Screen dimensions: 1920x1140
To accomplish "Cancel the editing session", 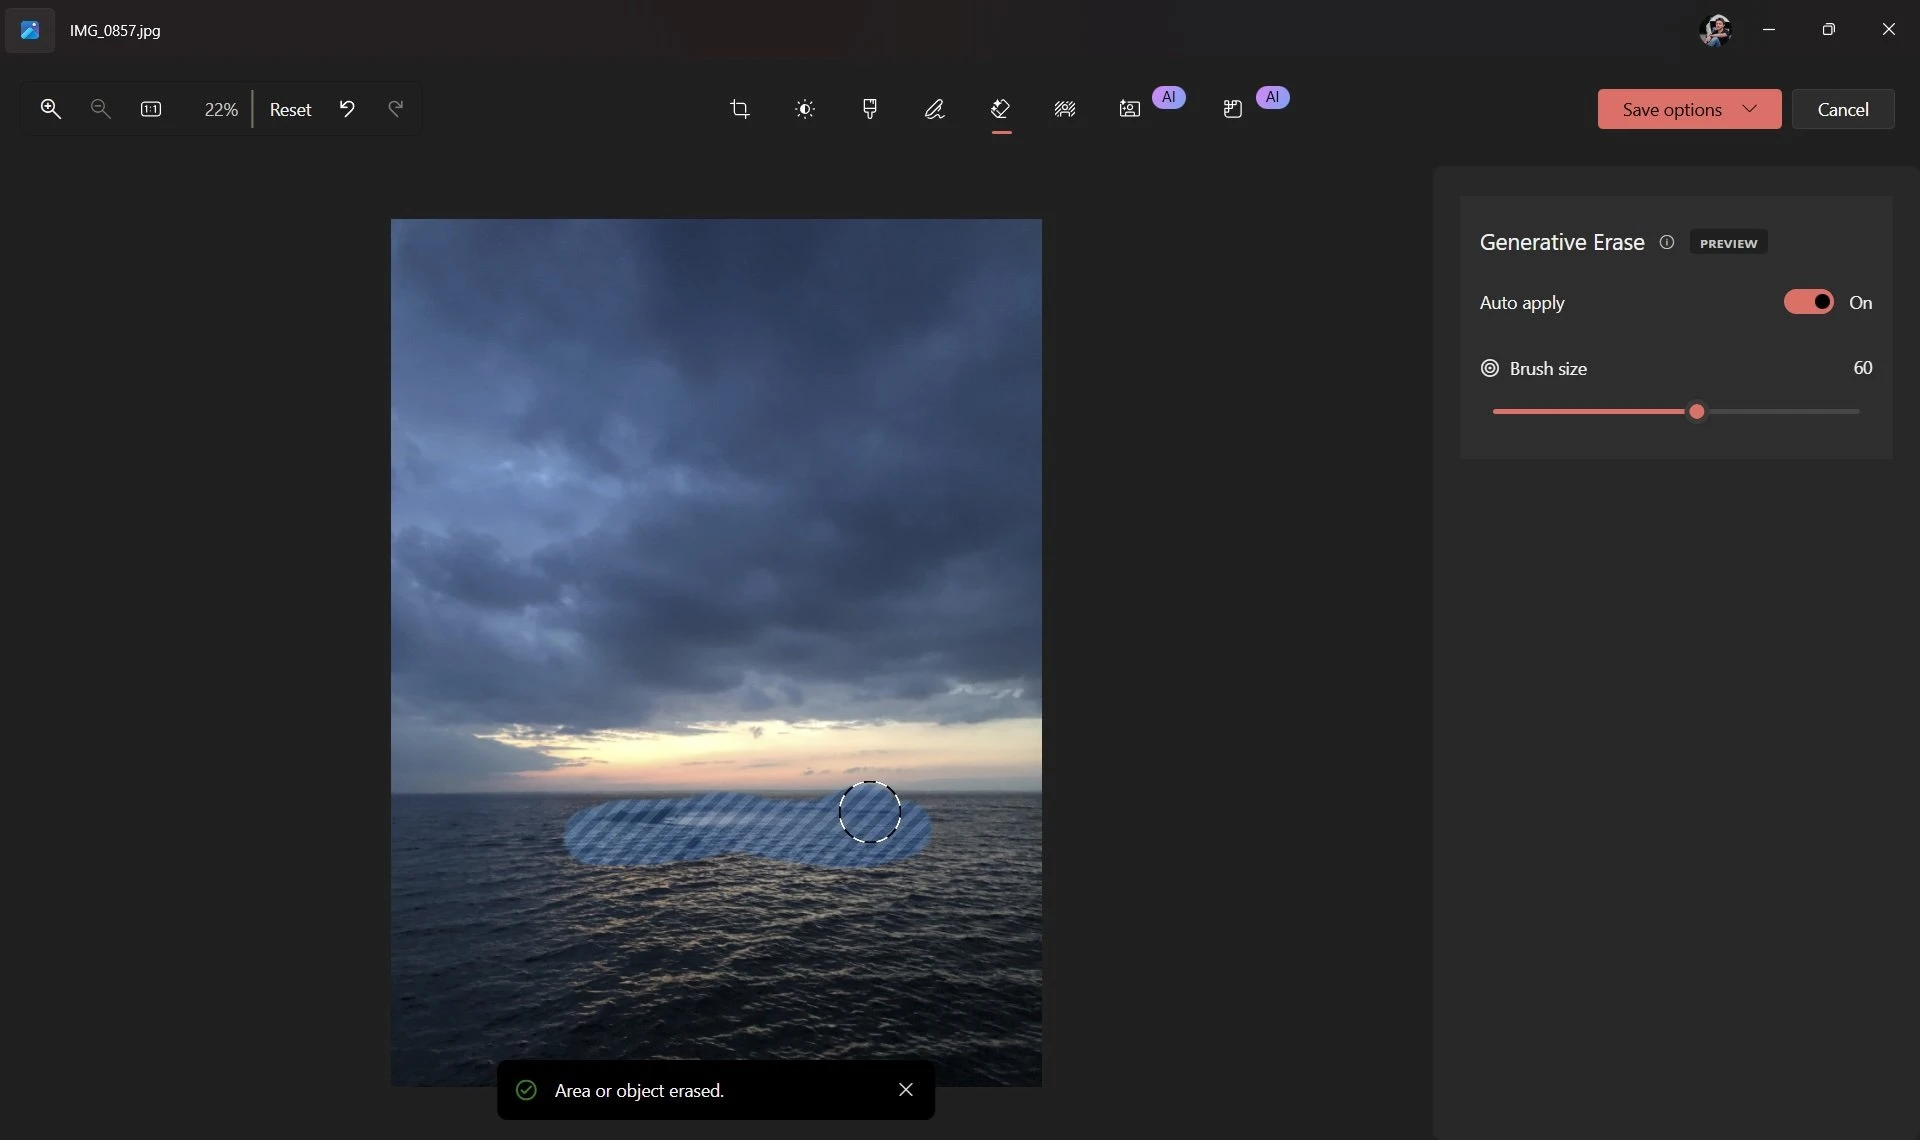I will [x=1843, y=109].
